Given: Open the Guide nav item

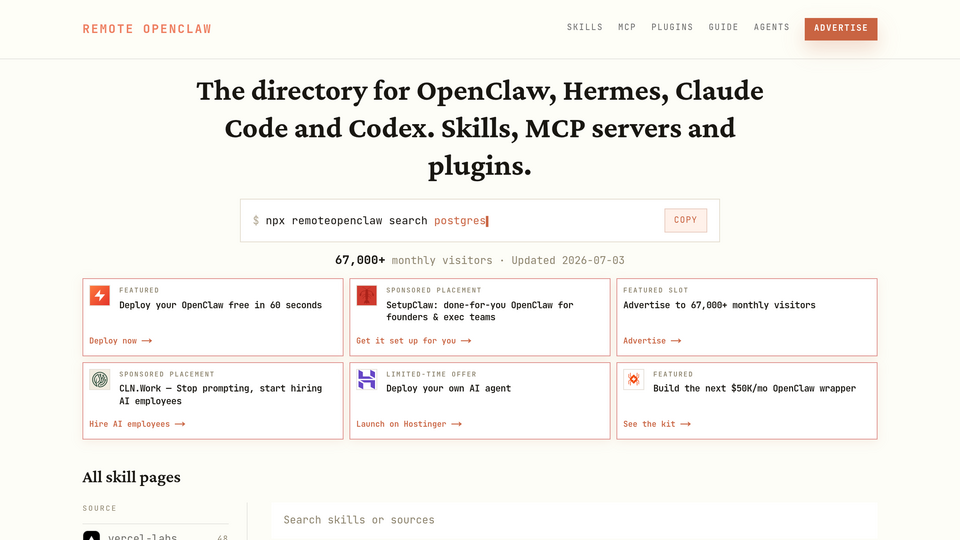Looking at the screenshot, I should click(723, 28).
